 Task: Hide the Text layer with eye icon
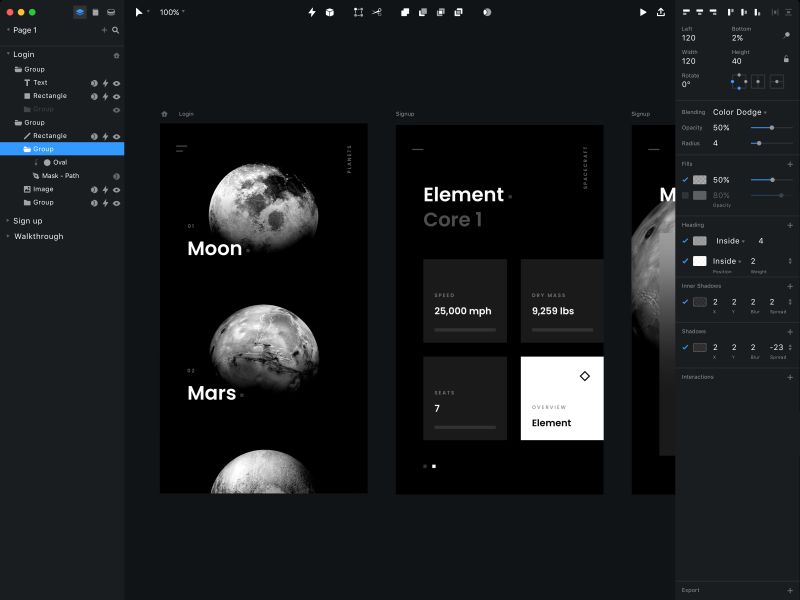pos(116,83)
